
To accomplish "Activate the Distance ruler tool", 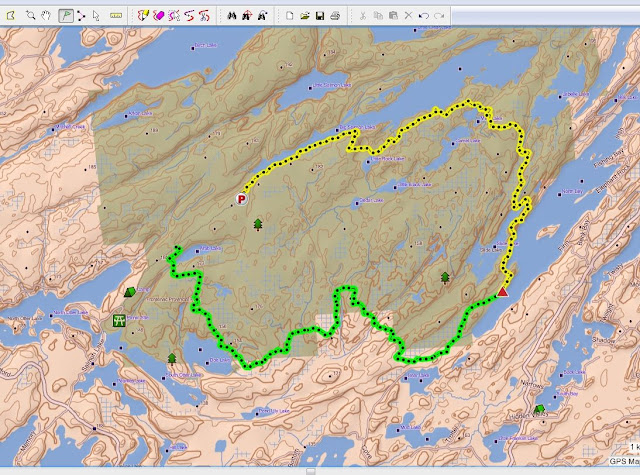I will (116, 16).
